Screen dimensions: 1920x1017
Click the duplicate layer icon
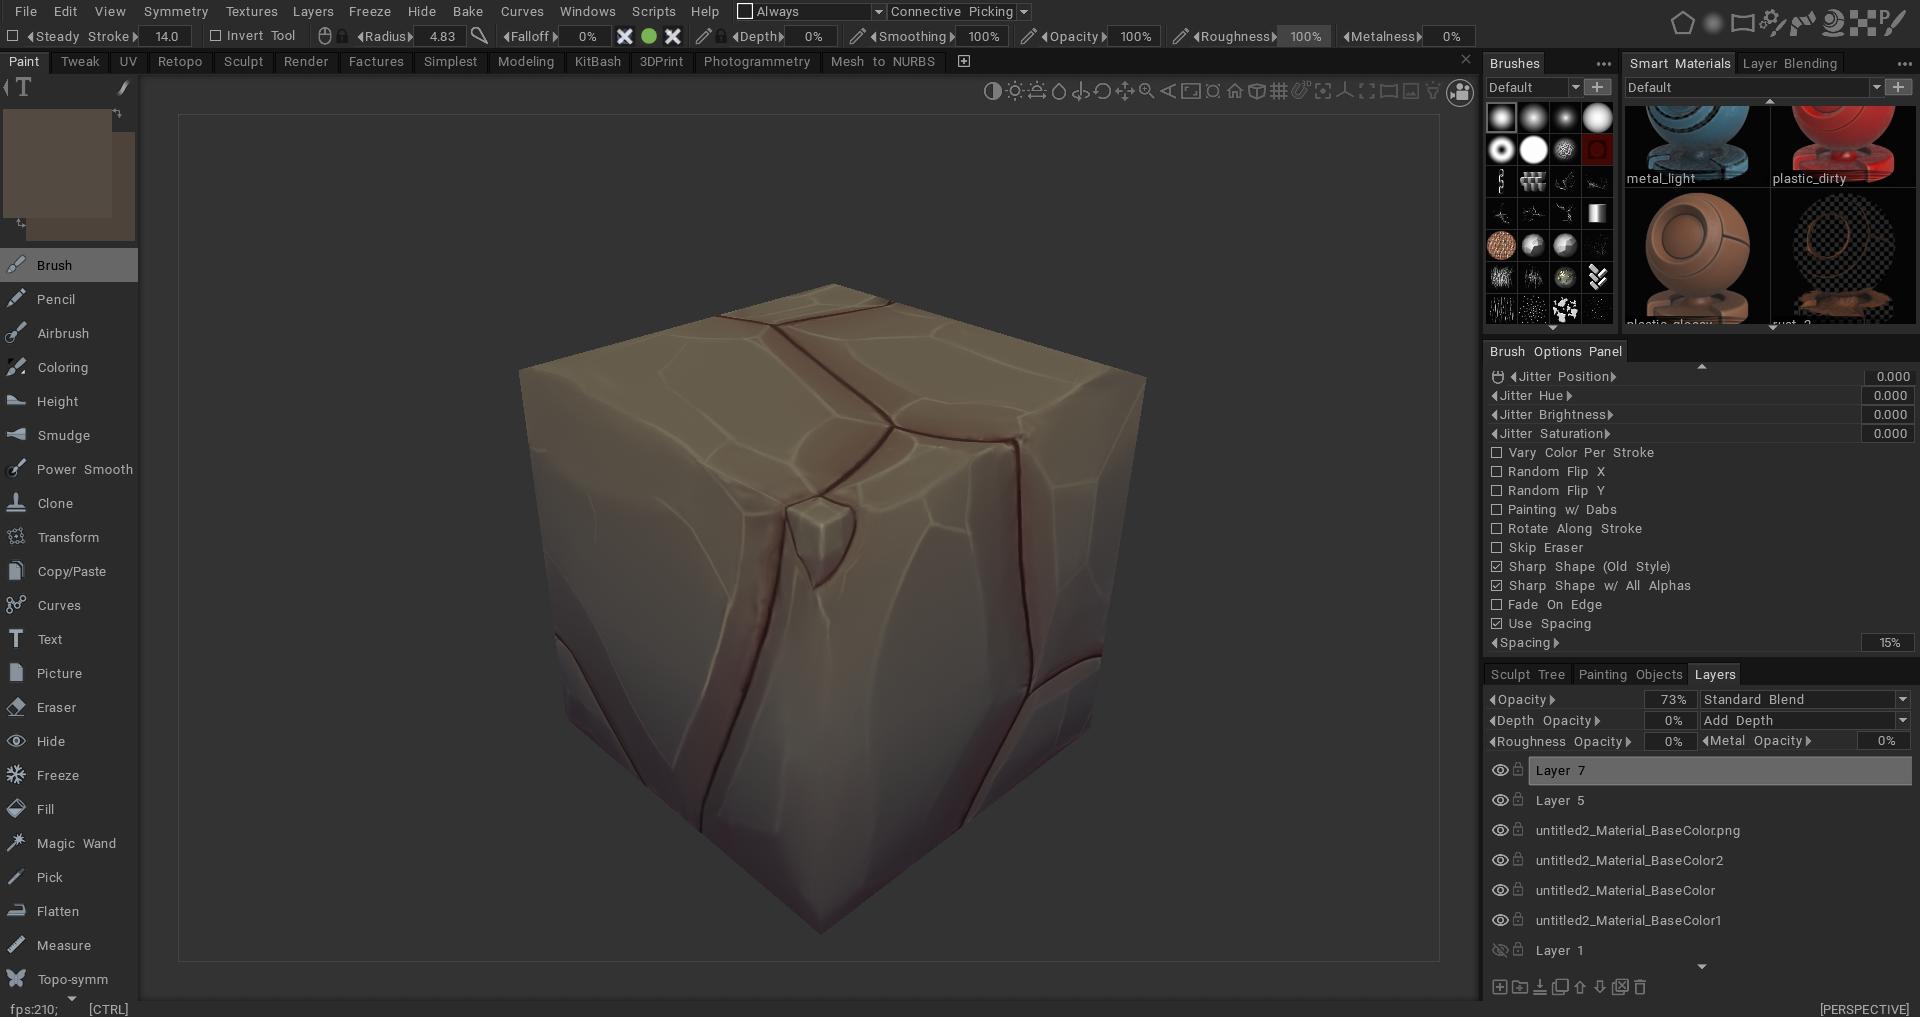1560,987
